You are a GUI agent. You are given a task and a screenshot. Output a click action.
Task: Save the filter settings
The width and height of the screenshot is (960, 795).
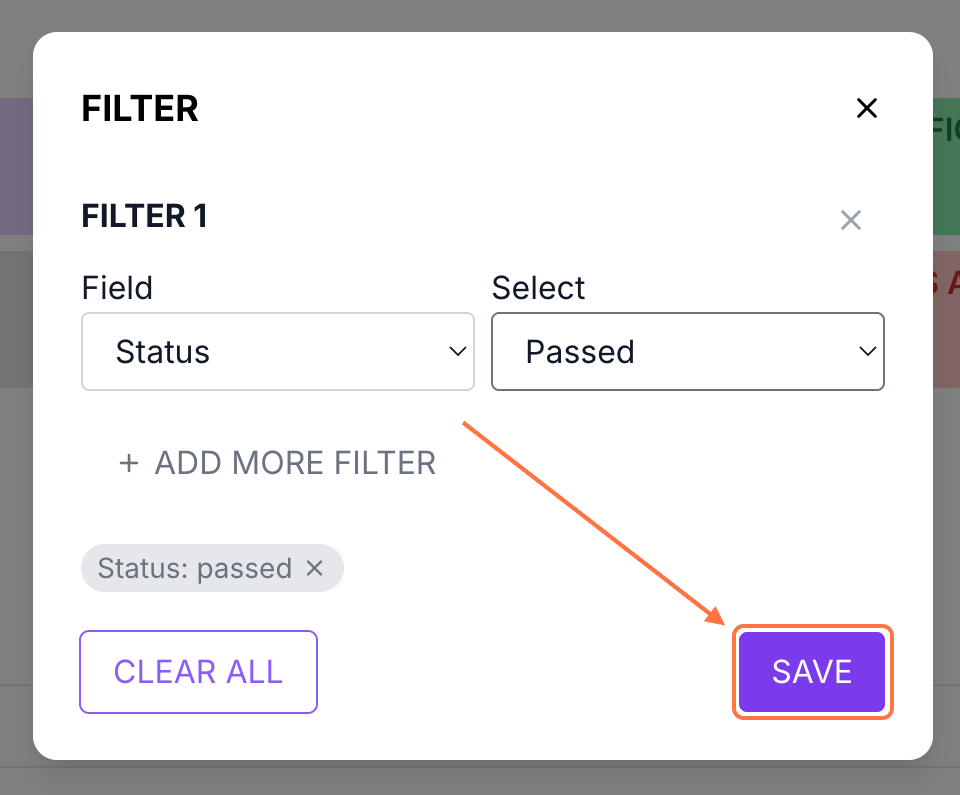(x=812, y=672)
